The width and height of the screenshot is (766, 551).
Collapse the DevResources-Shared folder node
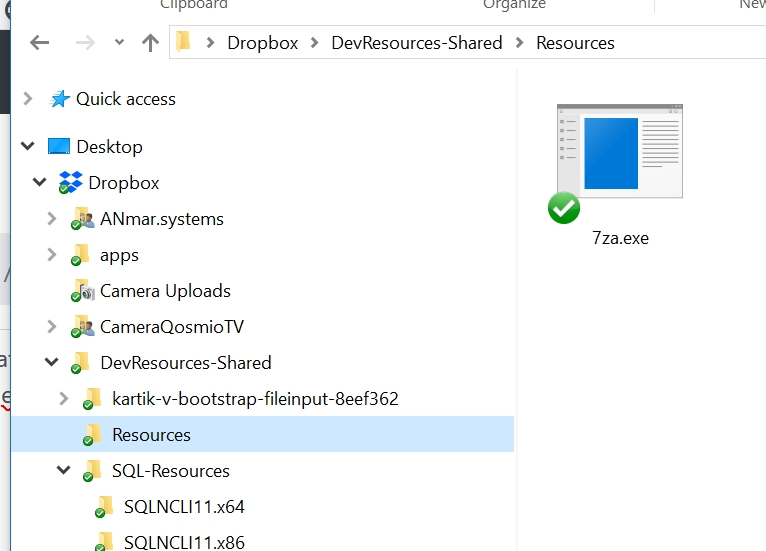point(52,363)
